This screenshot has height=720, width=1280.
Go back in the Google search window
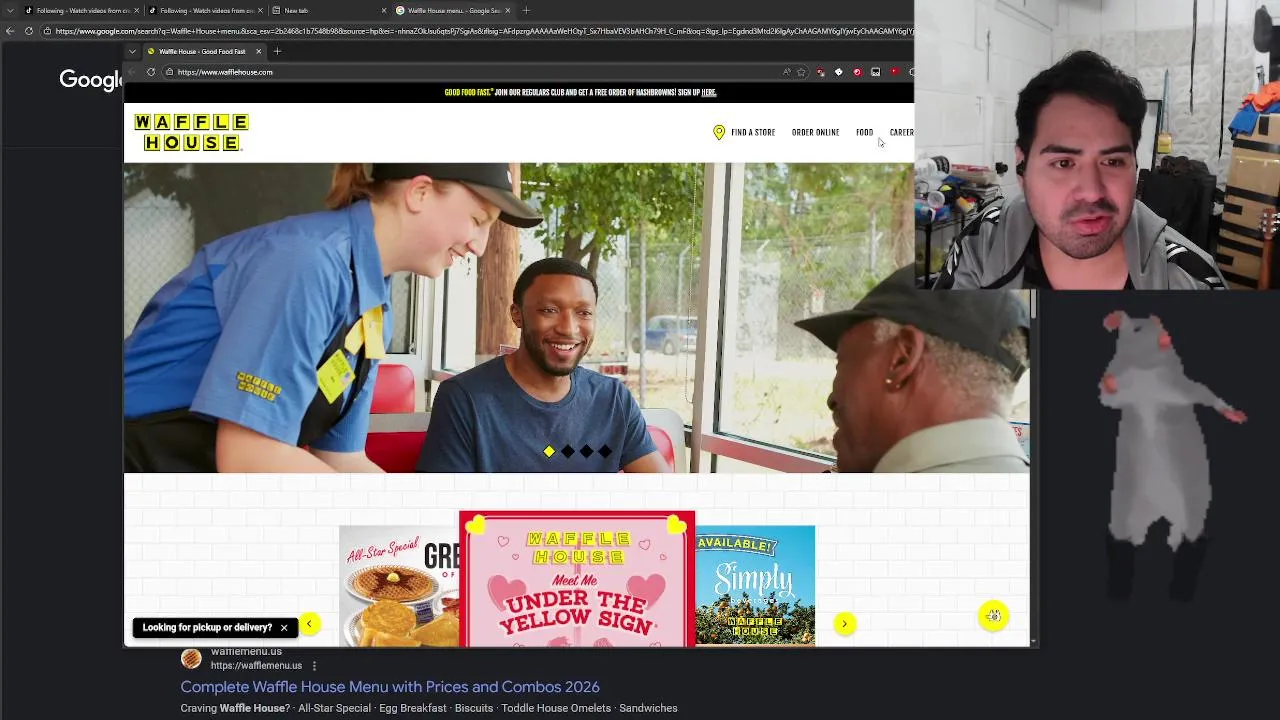tap(10, 31)
